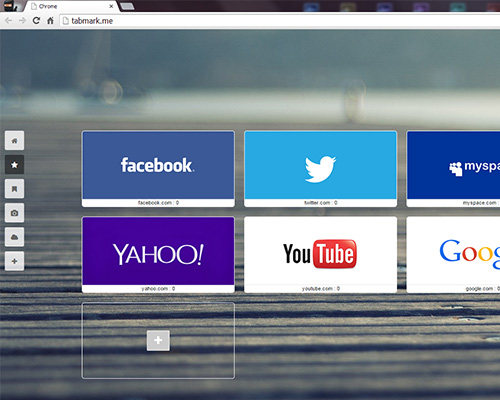Click the home icon in left sidebar
This screenshot has height=400, width=500.
(14, 141)
